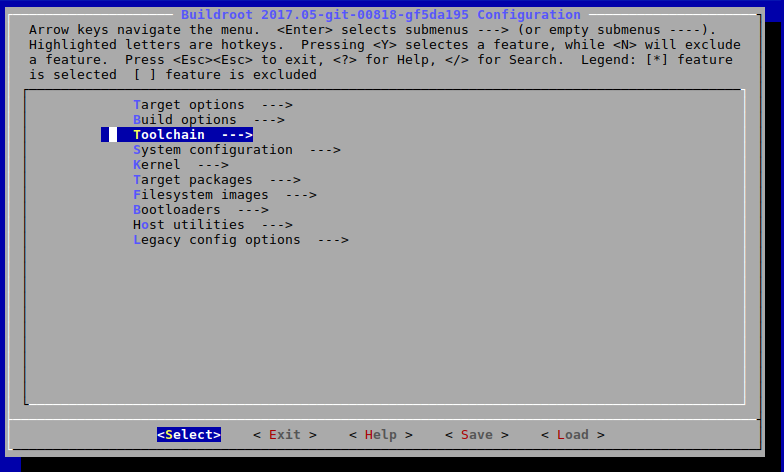Click the Help button

click(x=381, y=435)
